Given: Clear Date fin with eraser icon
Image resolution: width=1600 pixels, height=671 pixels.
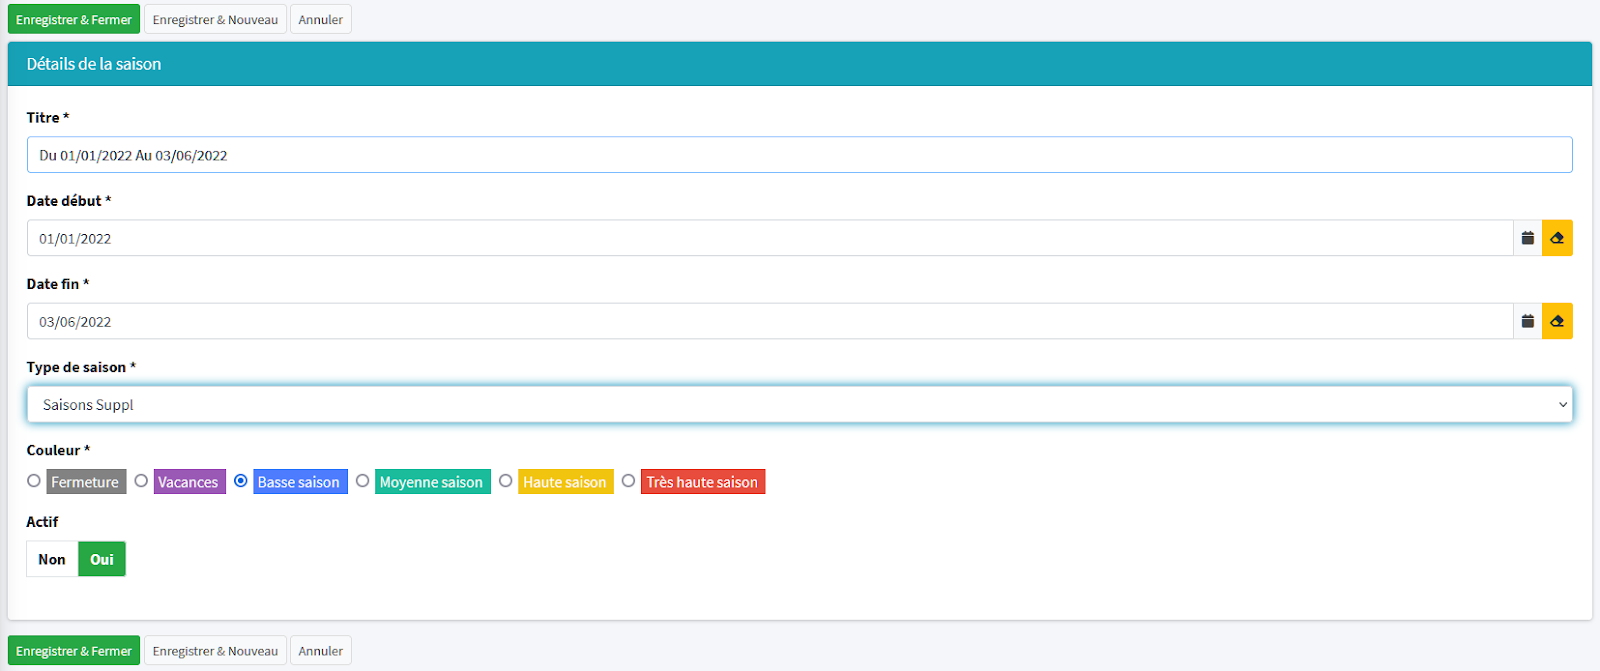Looking at the screenshot, I should [1557, 321].
